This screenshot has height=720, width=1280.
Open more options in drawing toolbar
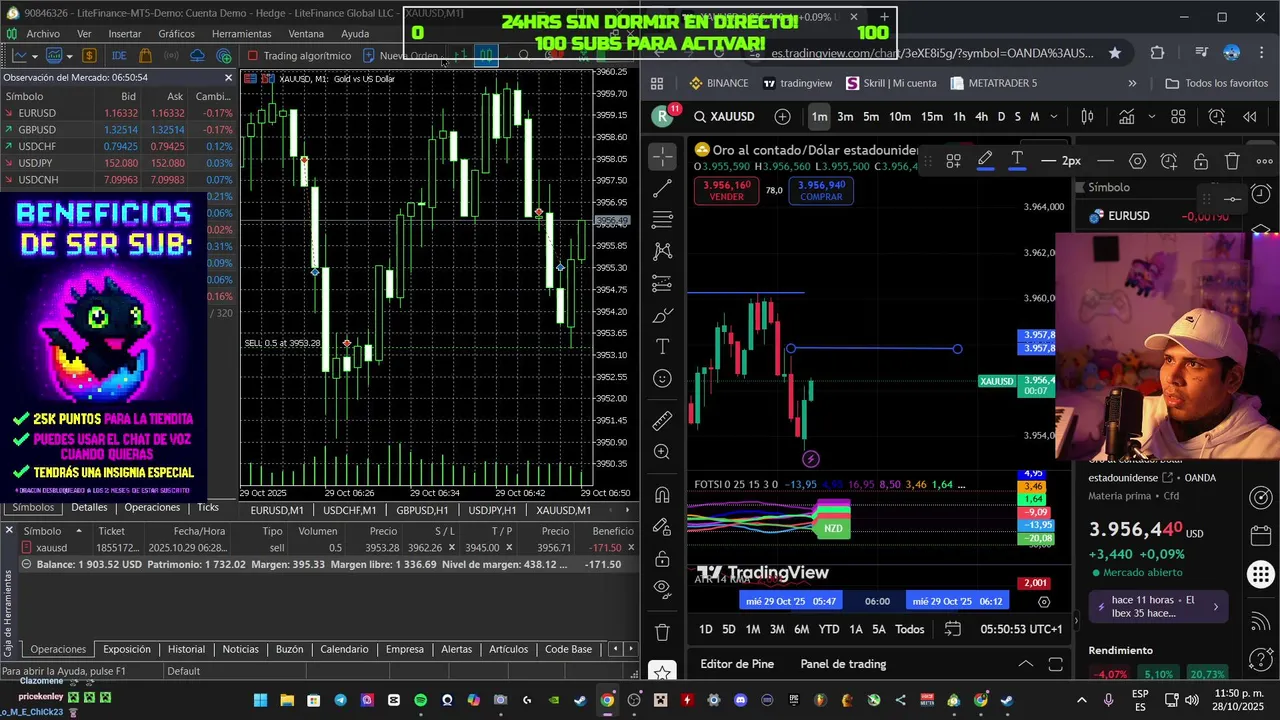tap(1264, 161)
